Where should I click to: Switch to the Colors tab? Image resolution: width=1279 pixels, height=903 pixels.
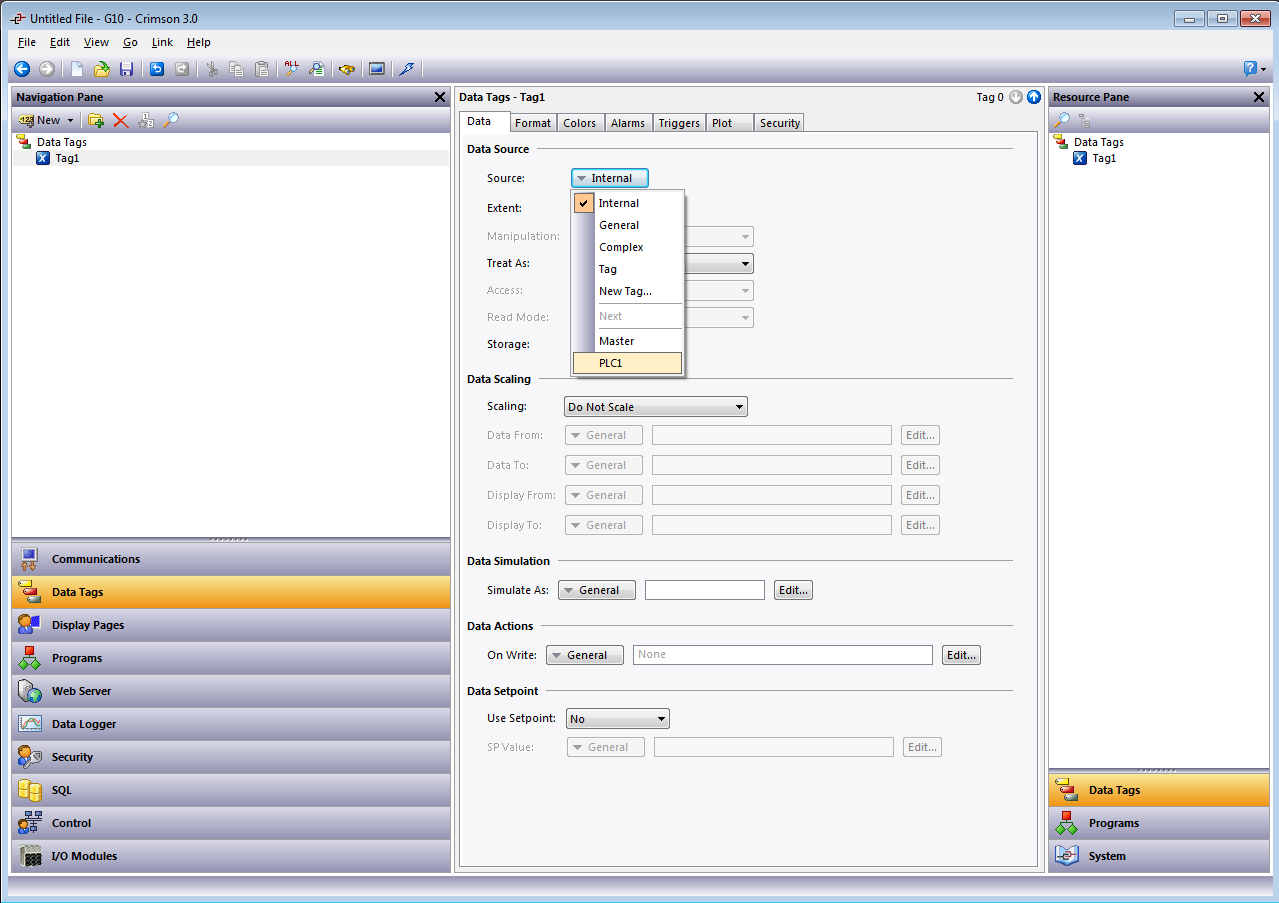[x=579, y=123]
